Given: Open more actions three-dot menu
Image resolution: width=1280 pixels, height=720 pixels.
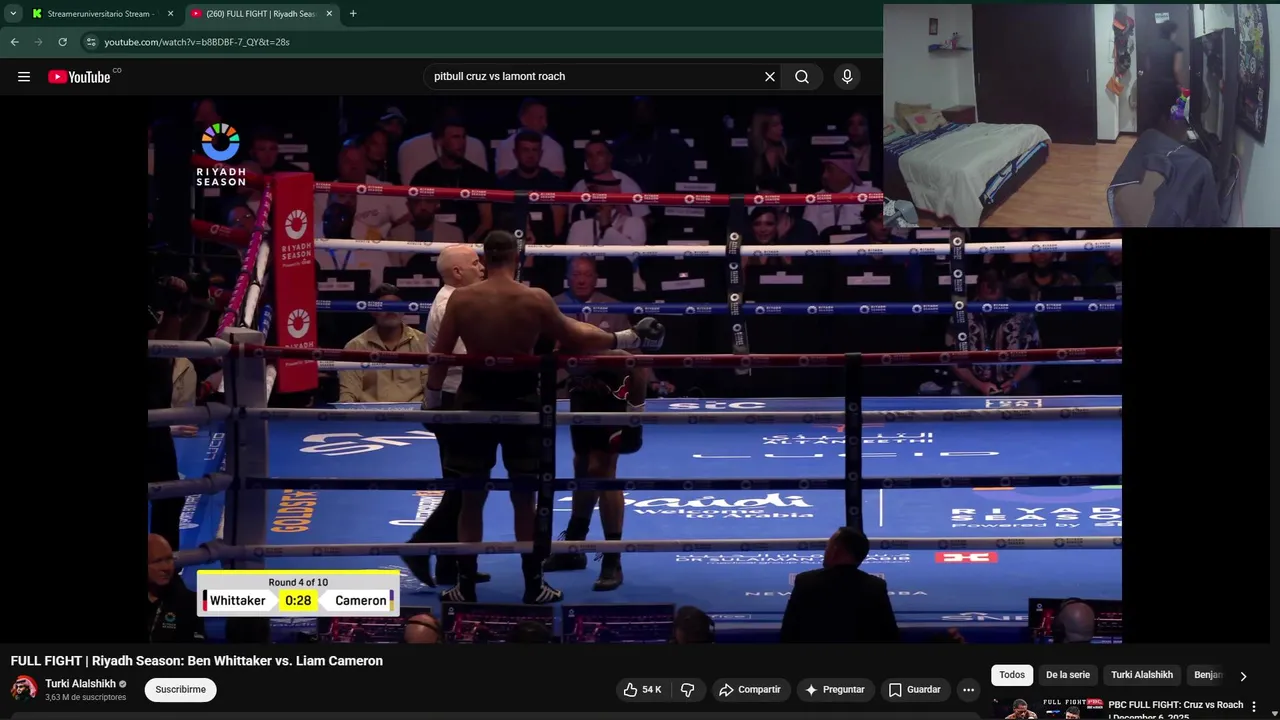Looking at the screenshot, I should [x=968, y=690].
